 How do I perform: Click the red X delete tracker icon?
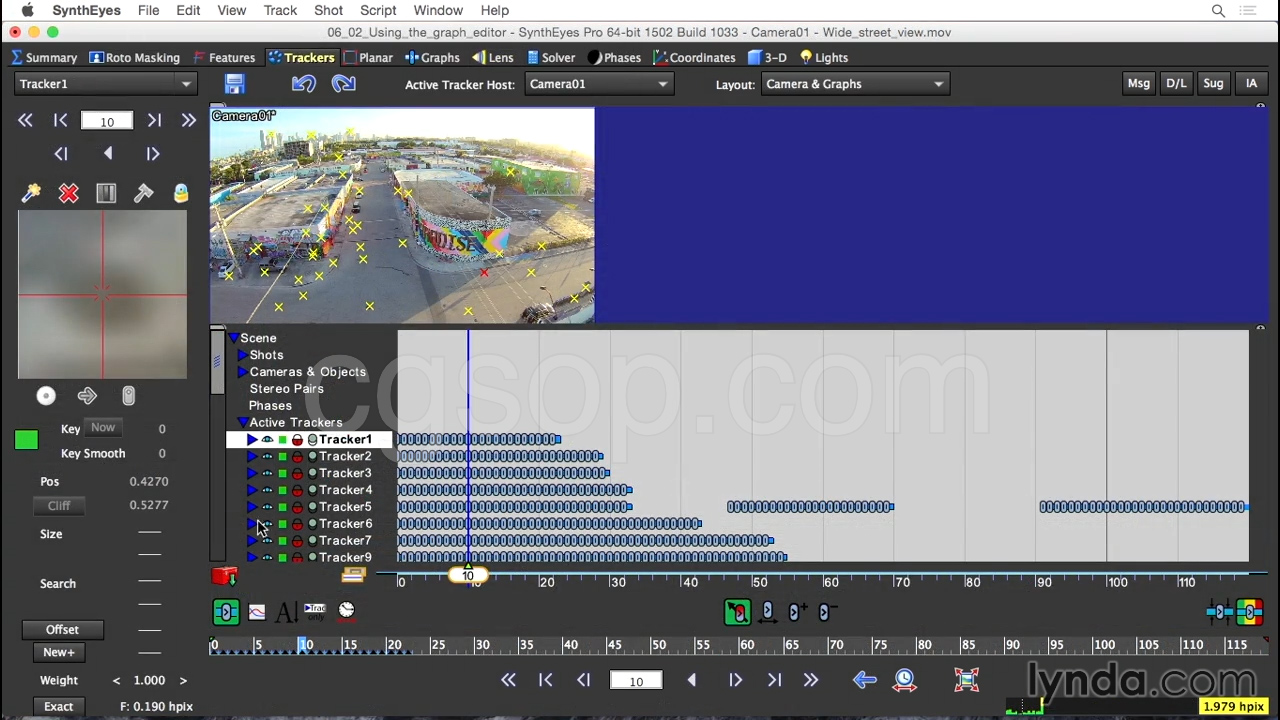point(68,193)
